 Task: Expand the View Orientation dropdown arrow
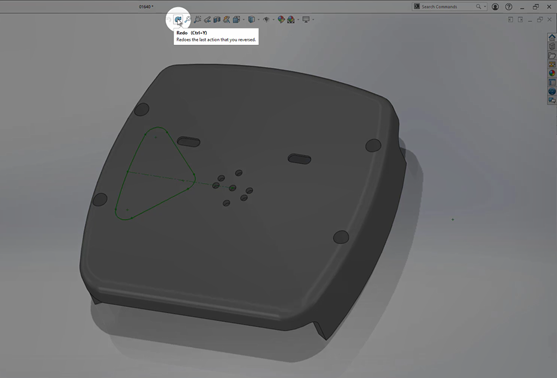(244, 20)
